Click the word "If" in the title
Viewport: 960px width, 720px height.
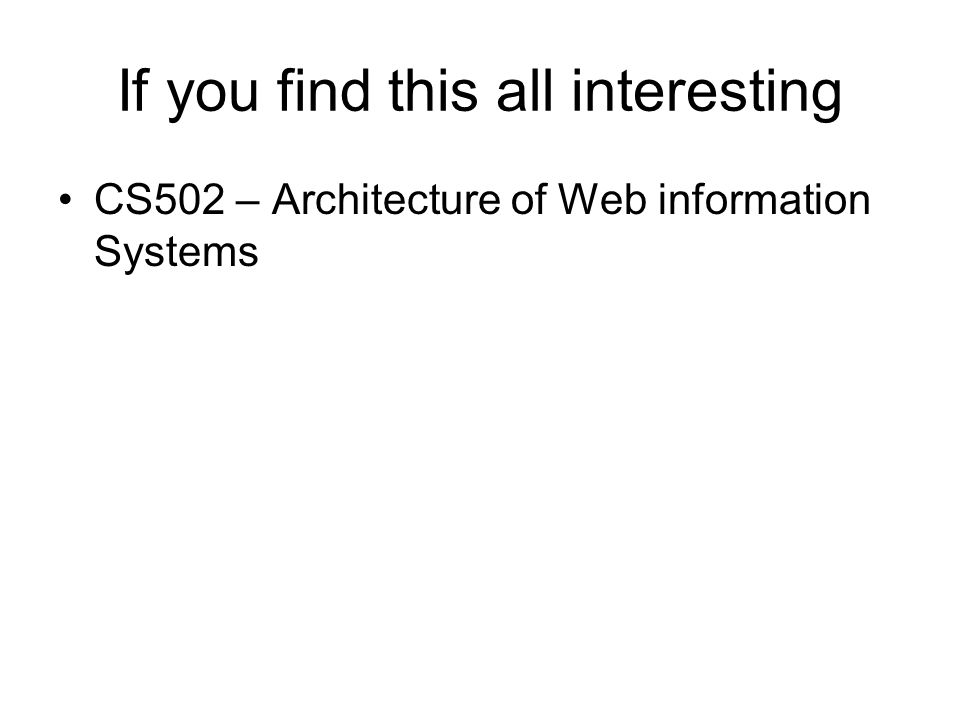[134, 91]
